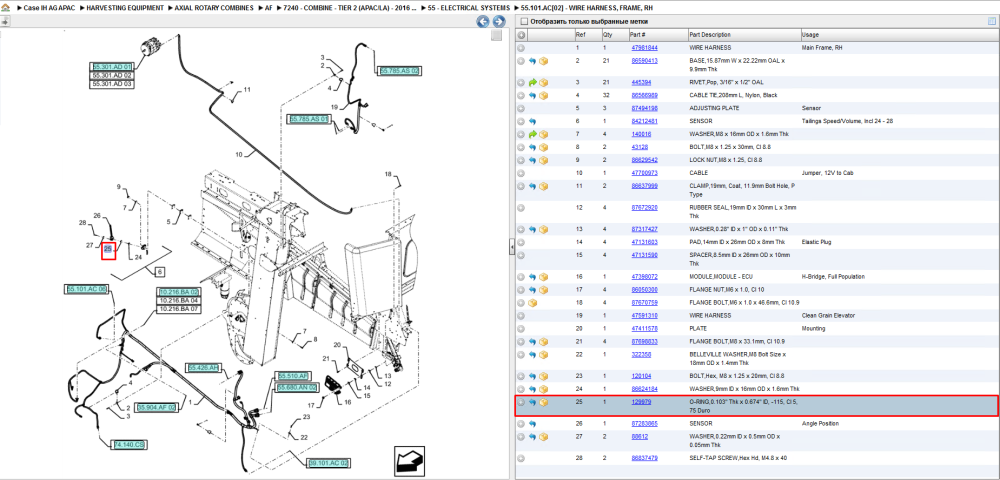This screenshot has height=480, width=1000.
Task: Open 'AXIAL ROTARY COMBINES' breadcrumb
Action: click(214, 8)
